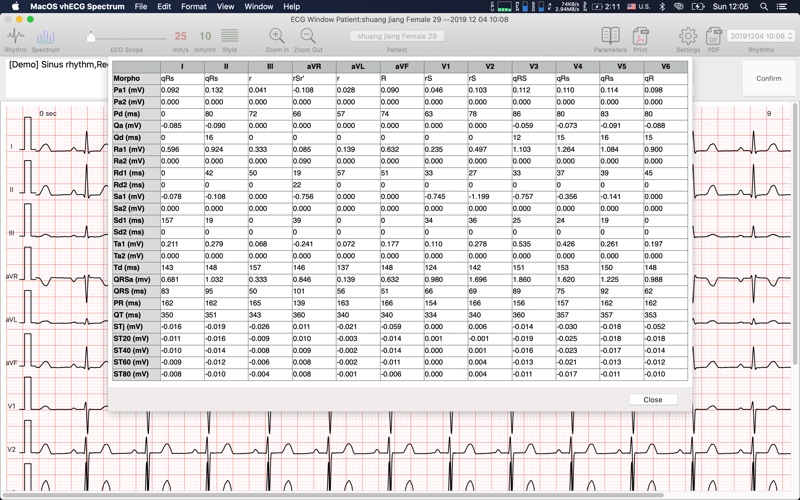This screenshot has height=500, width=800.
Task: Click the diagnosis text Sinus rhythm
Action: point(60,65)
